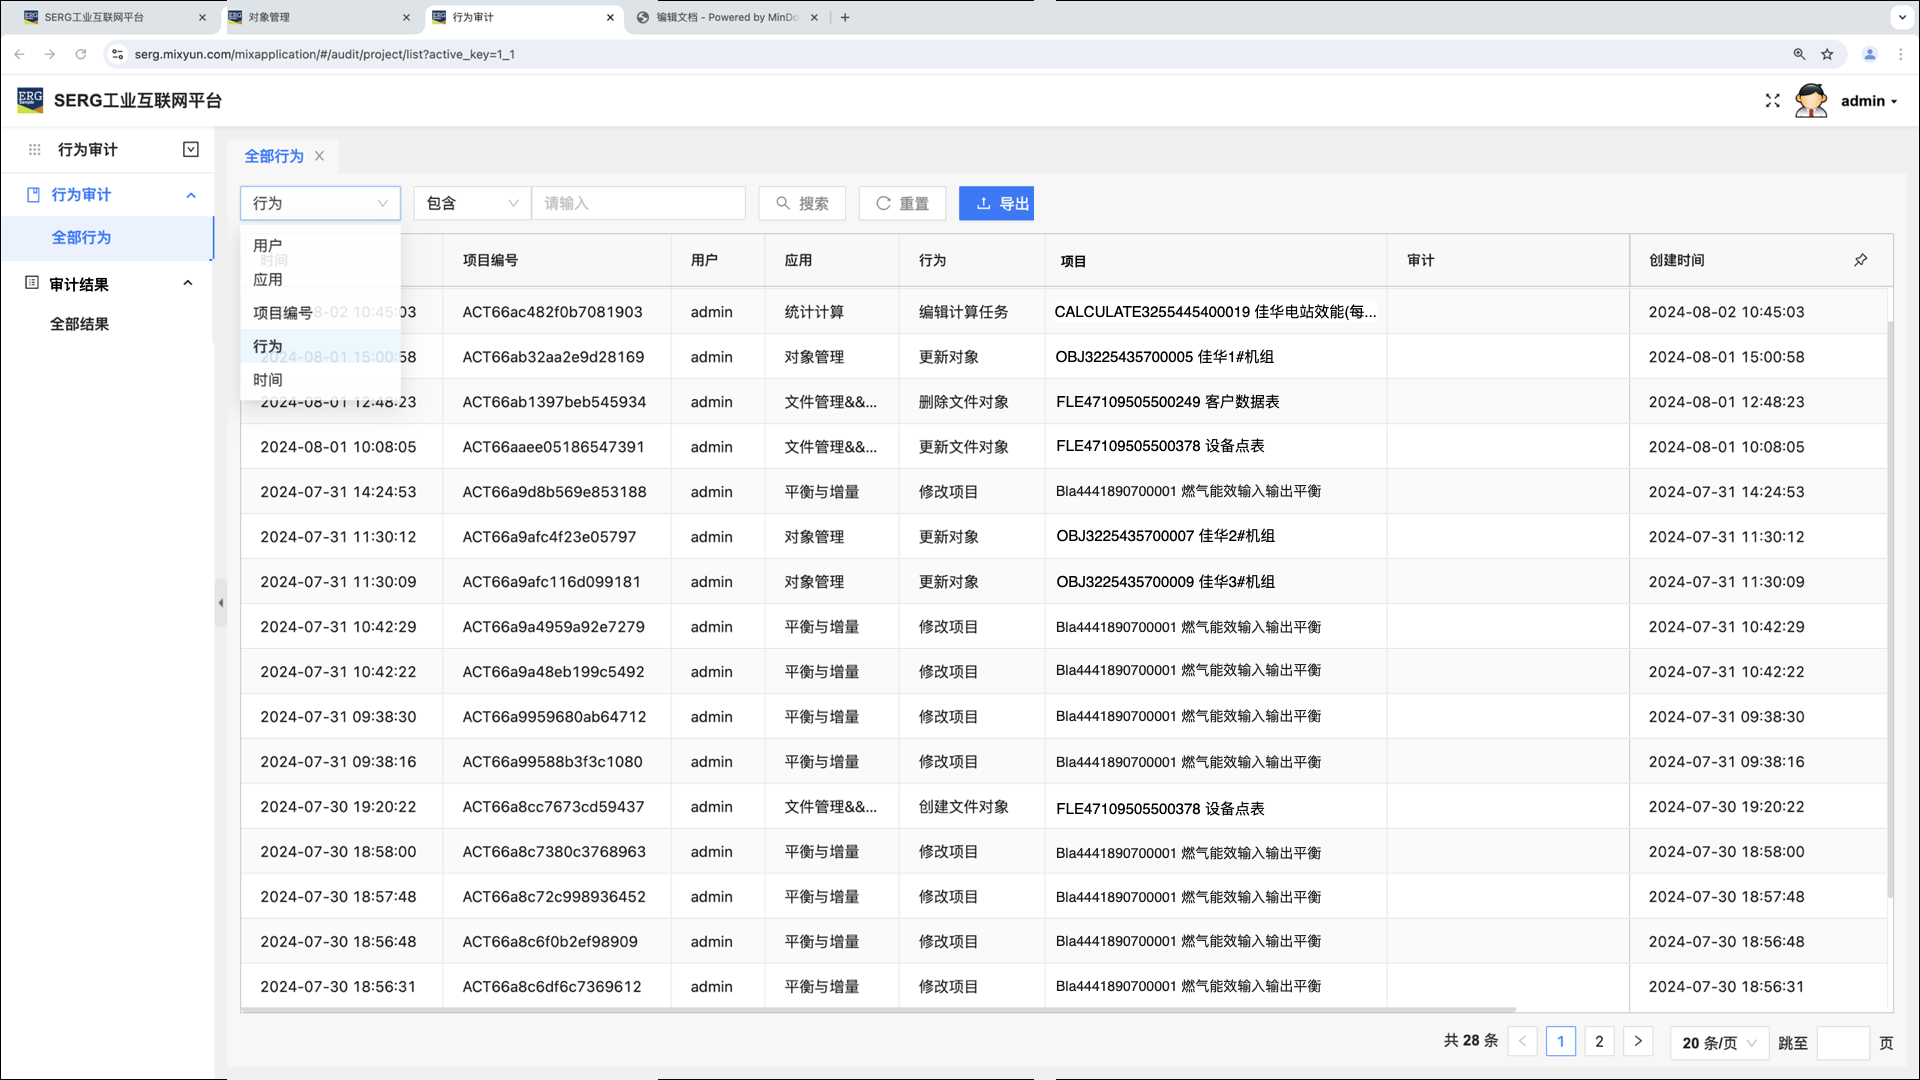
Task: Click the fullscreen expand icon in header
Action: [1772, 101]
